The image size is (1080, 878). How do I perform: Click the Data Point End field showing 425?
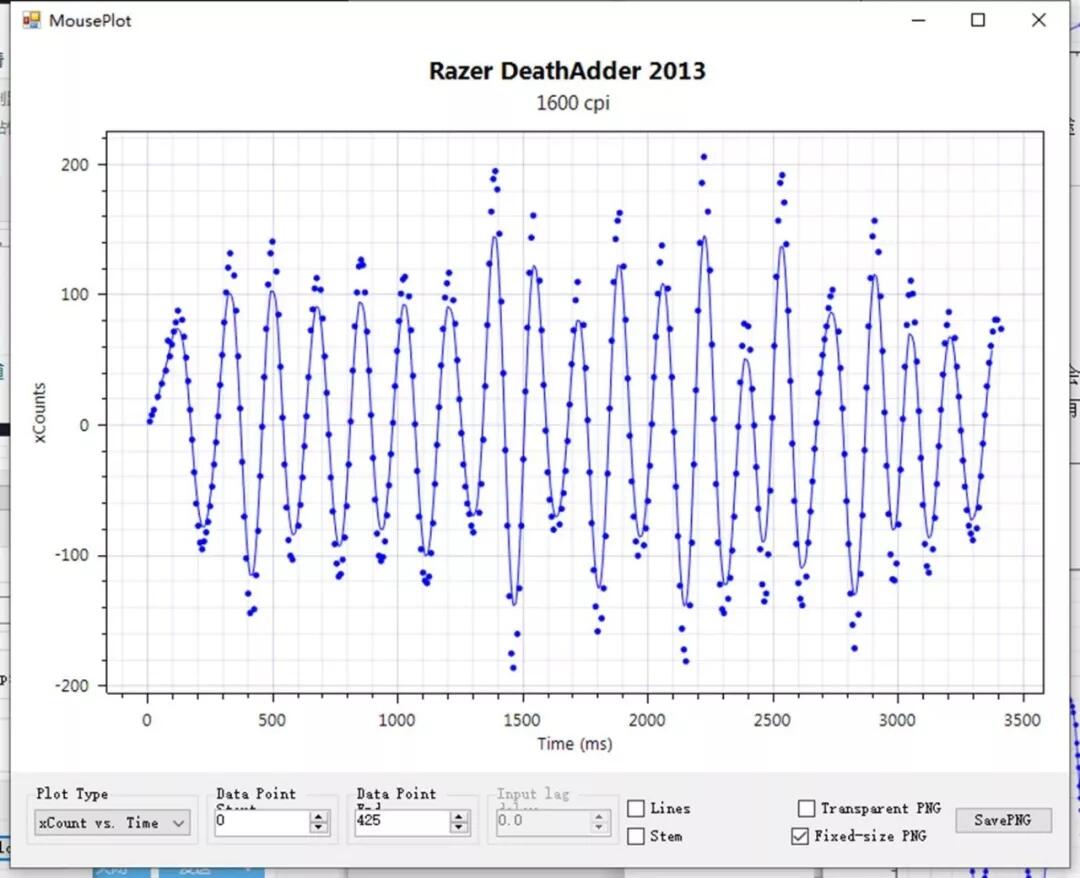point(403,821)
